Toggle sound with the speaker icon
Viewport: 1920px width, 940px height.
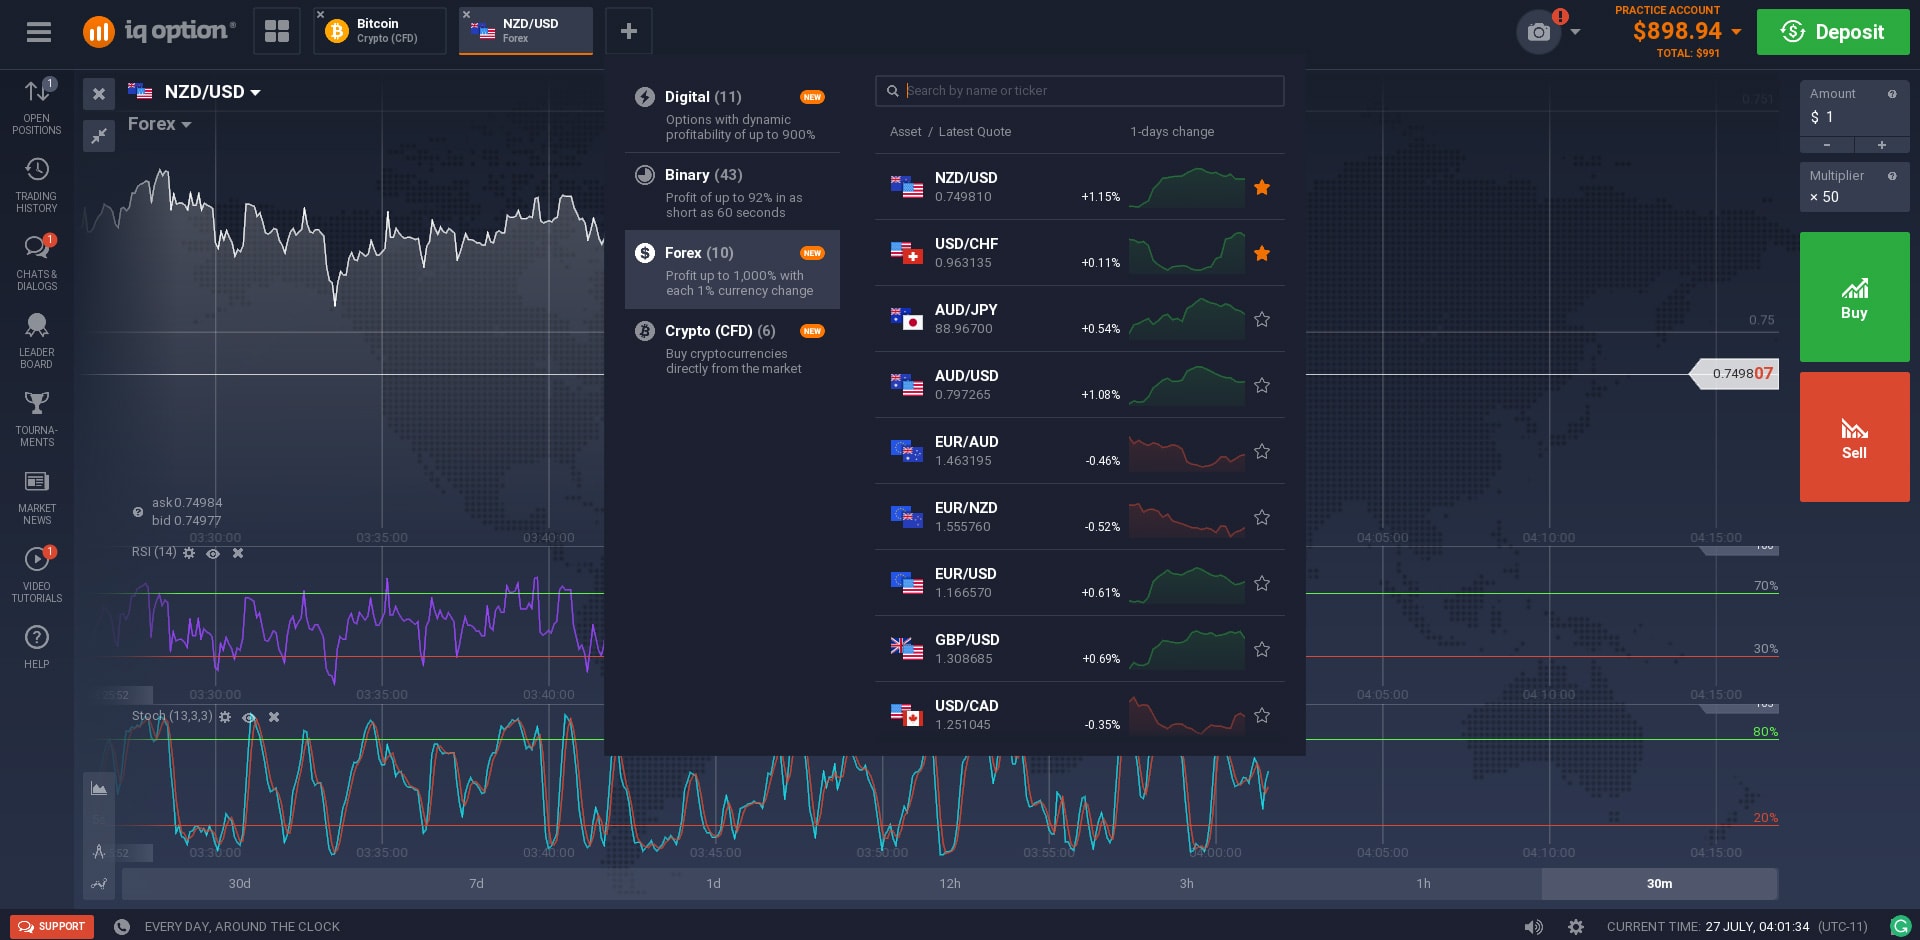(1533, 927)
